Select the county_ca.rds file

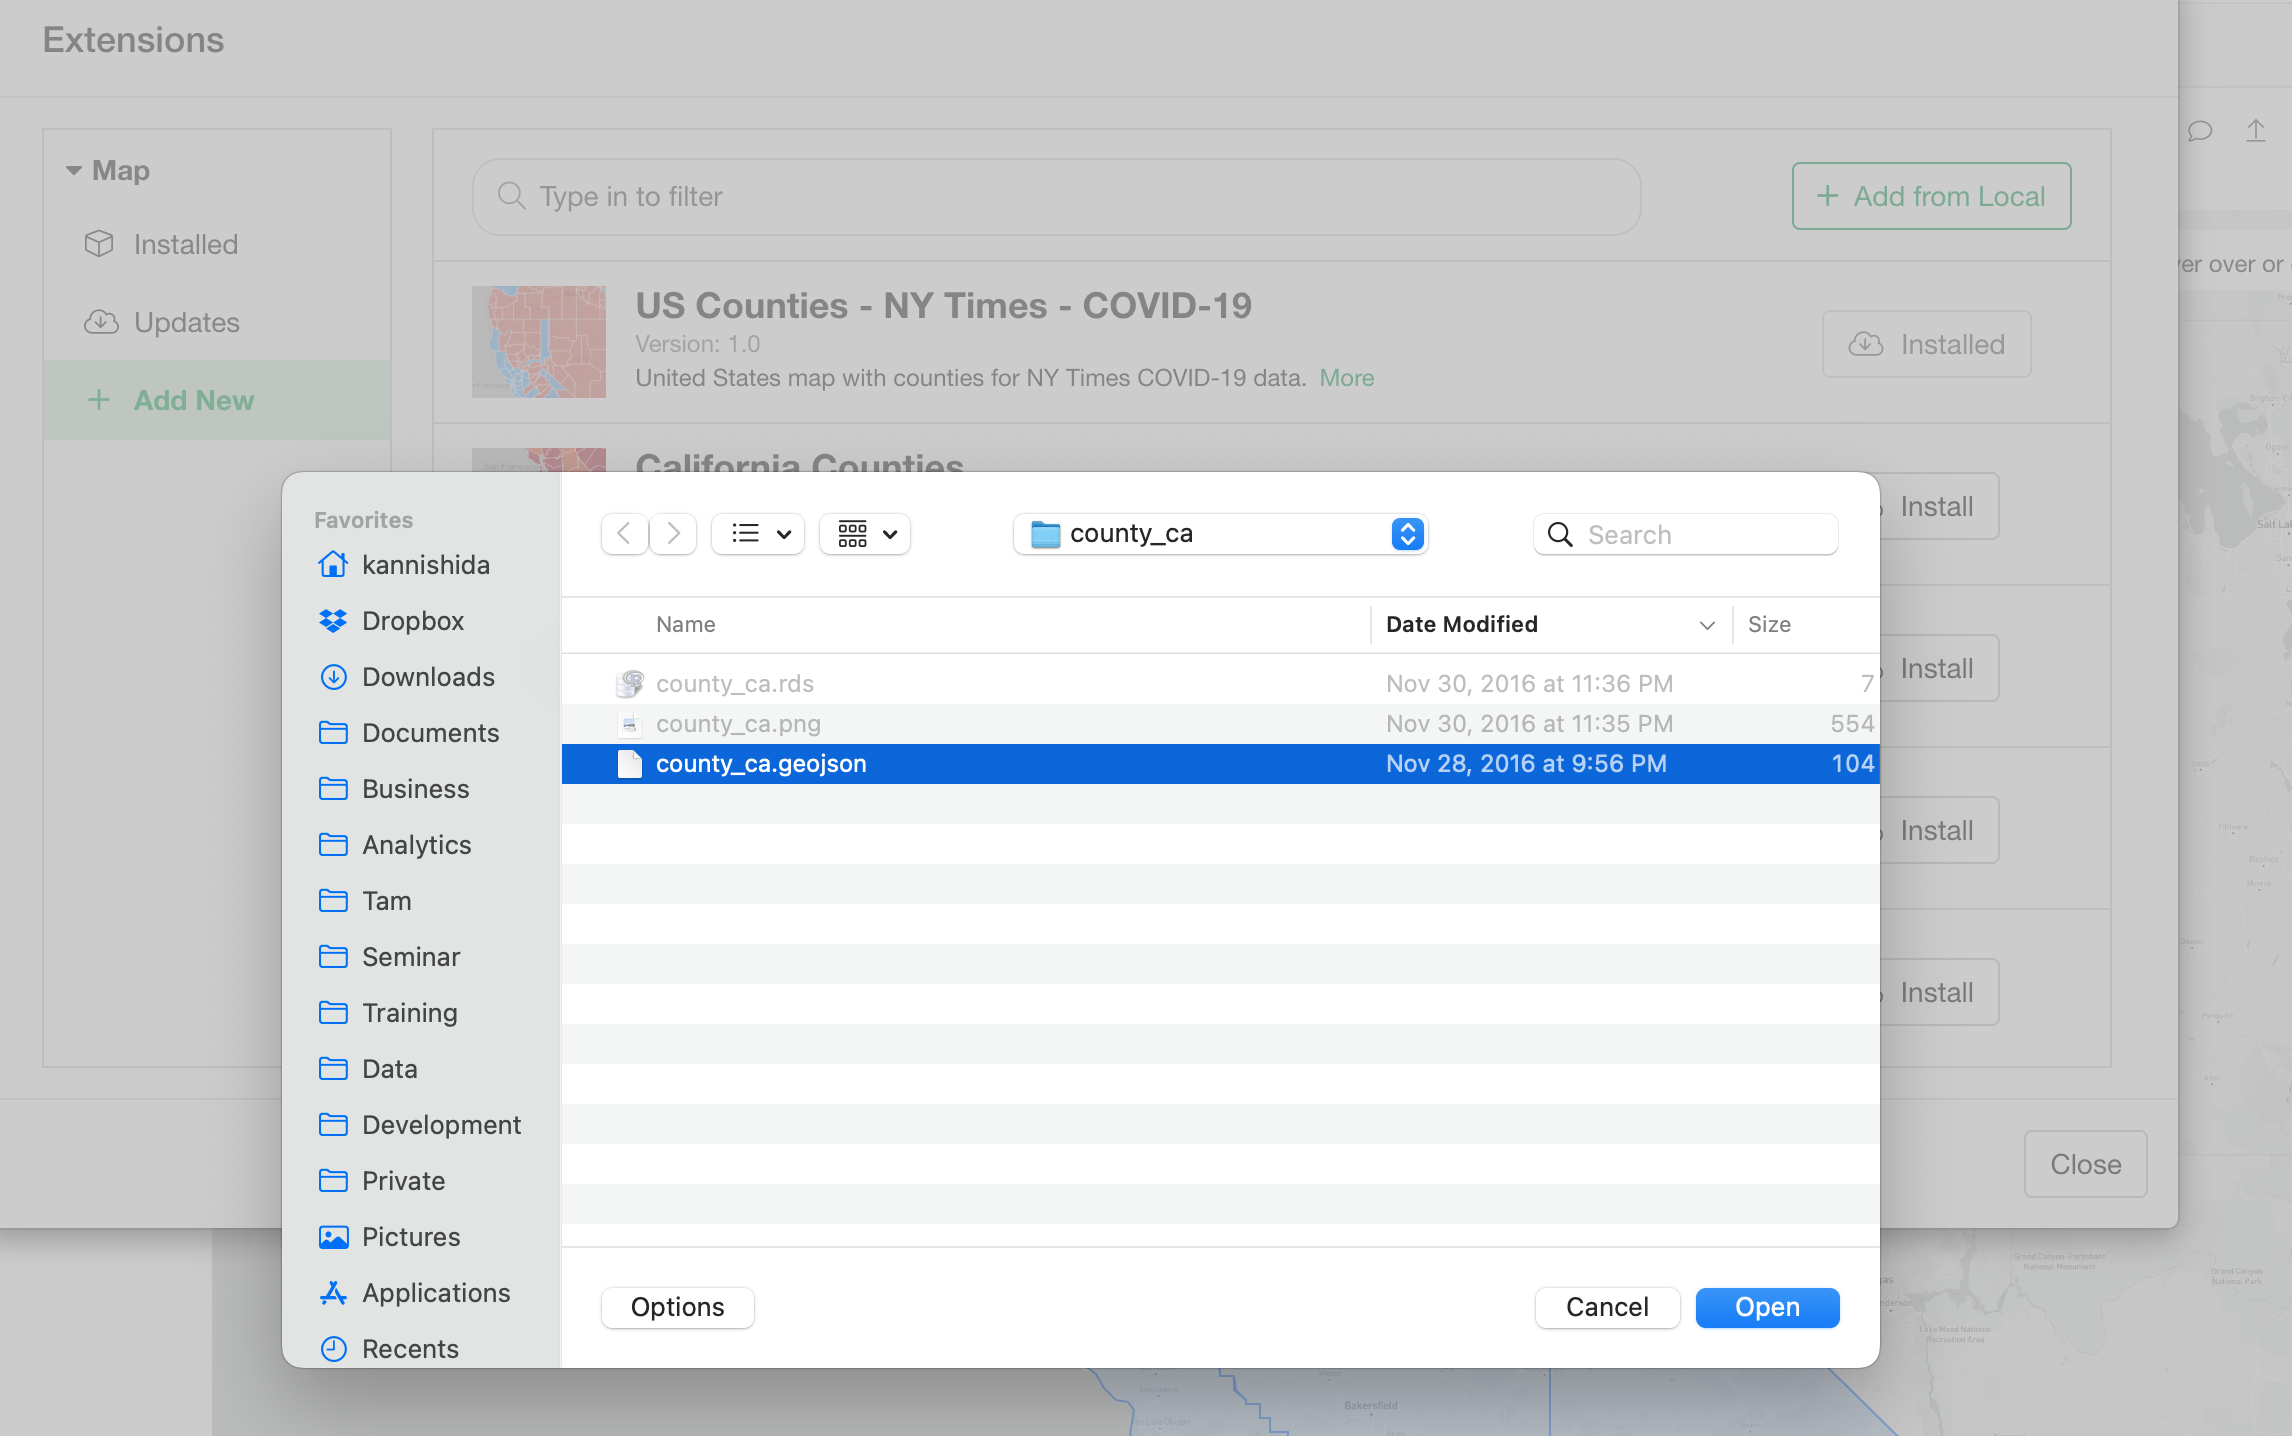pyautogui.click(x=1220, y=684)
